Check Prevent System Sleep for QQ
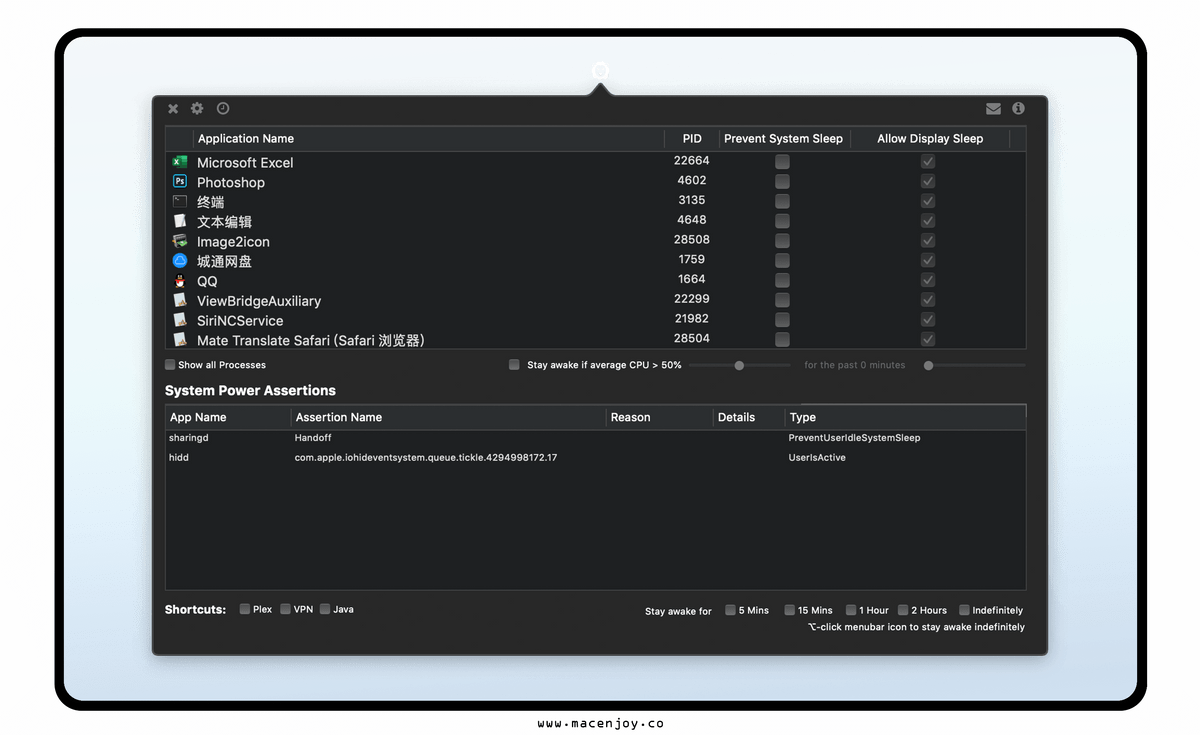1200x735 pixels. [x=782, y=280]
